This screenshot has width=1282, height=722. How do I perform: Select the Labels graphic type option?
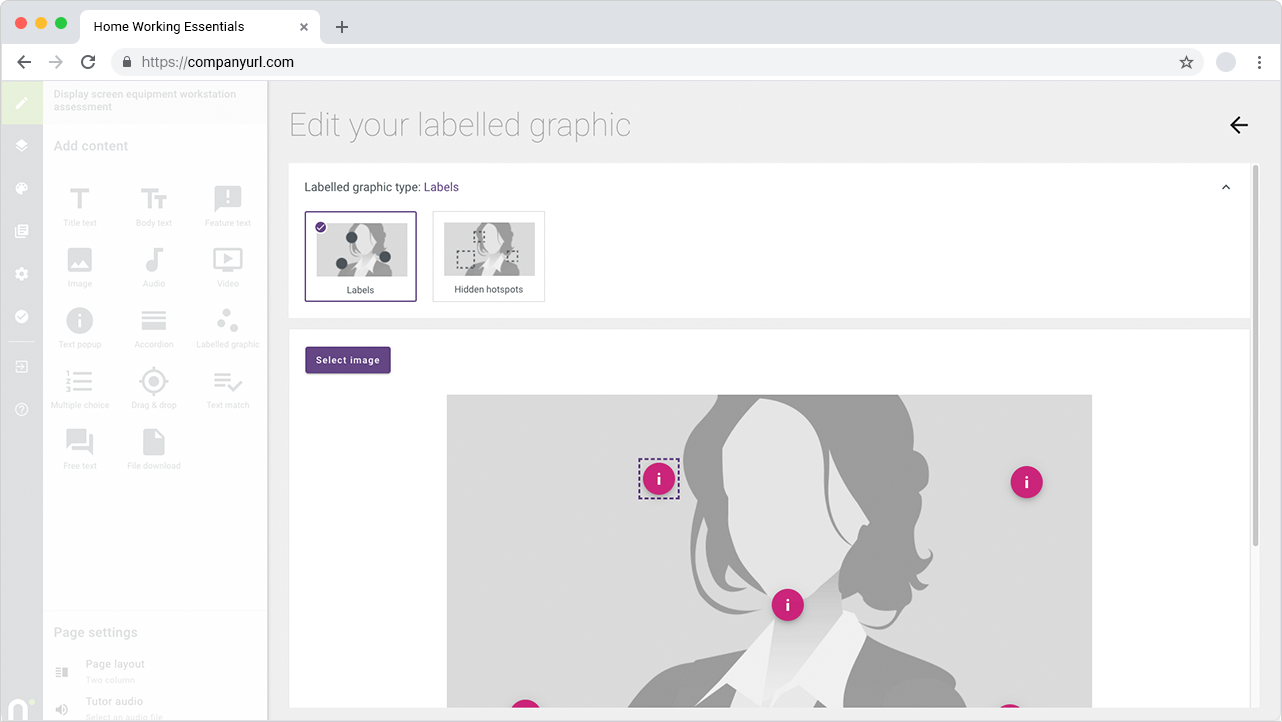(360, 256)
